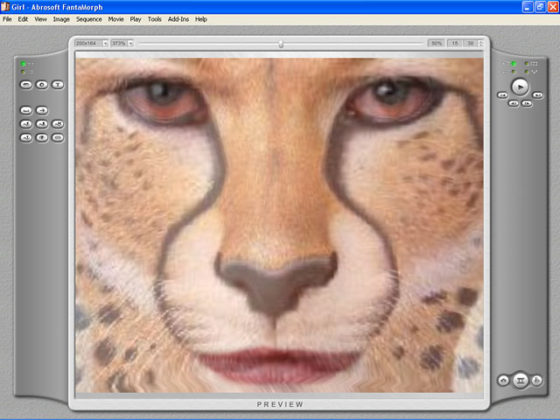The width and height of the screenshot is (560, 420).
Task: Toggle the dim indicator beside the grid symbol
Action: (x=526, y=64)
